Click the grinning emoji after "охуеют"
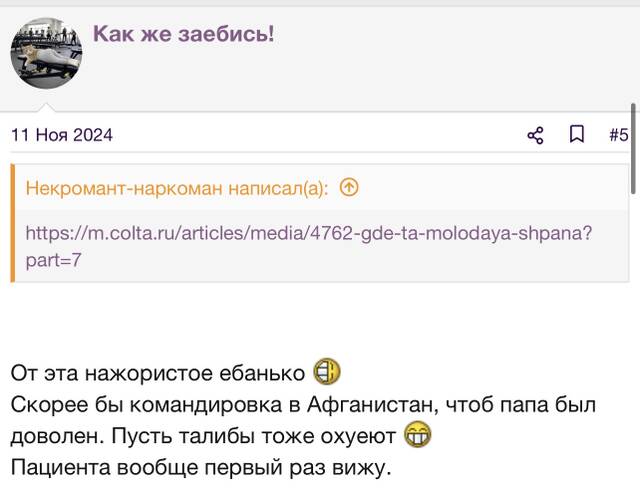Screen dimensions: 640x495 click(x=418, y=435)
